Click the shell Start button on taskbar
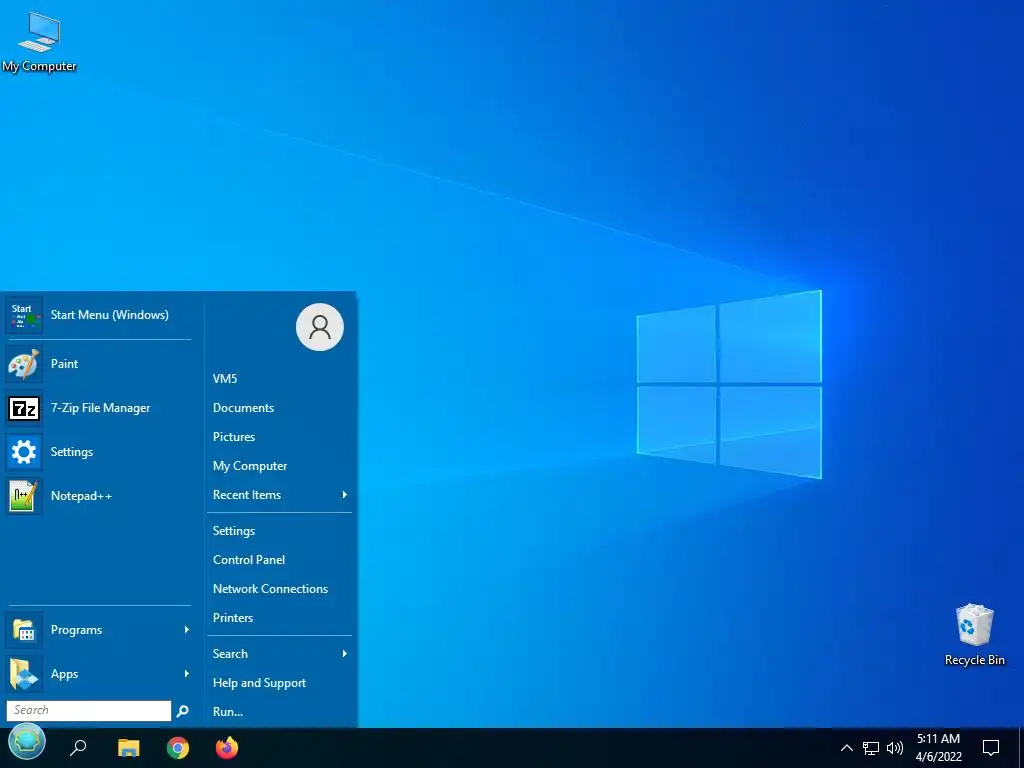 pos(27,743)
